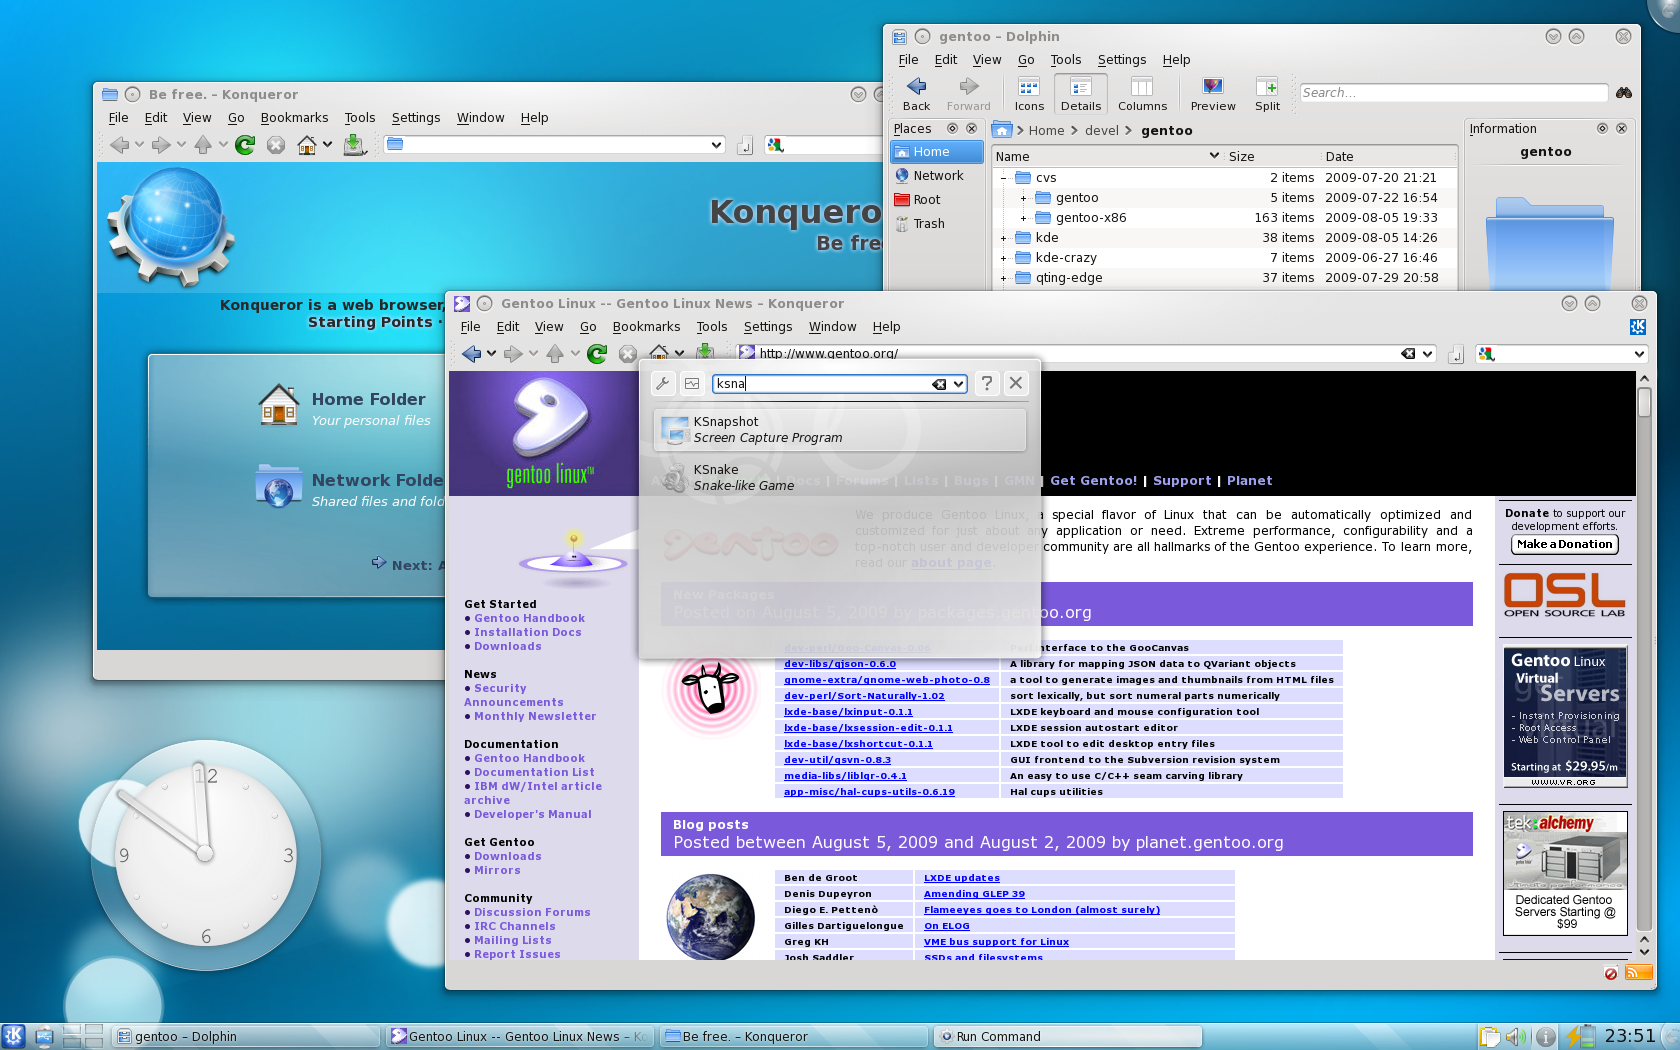
Task: Open dev-libs/qjson-0.6.0 package link
Action: tap(840, 664)
